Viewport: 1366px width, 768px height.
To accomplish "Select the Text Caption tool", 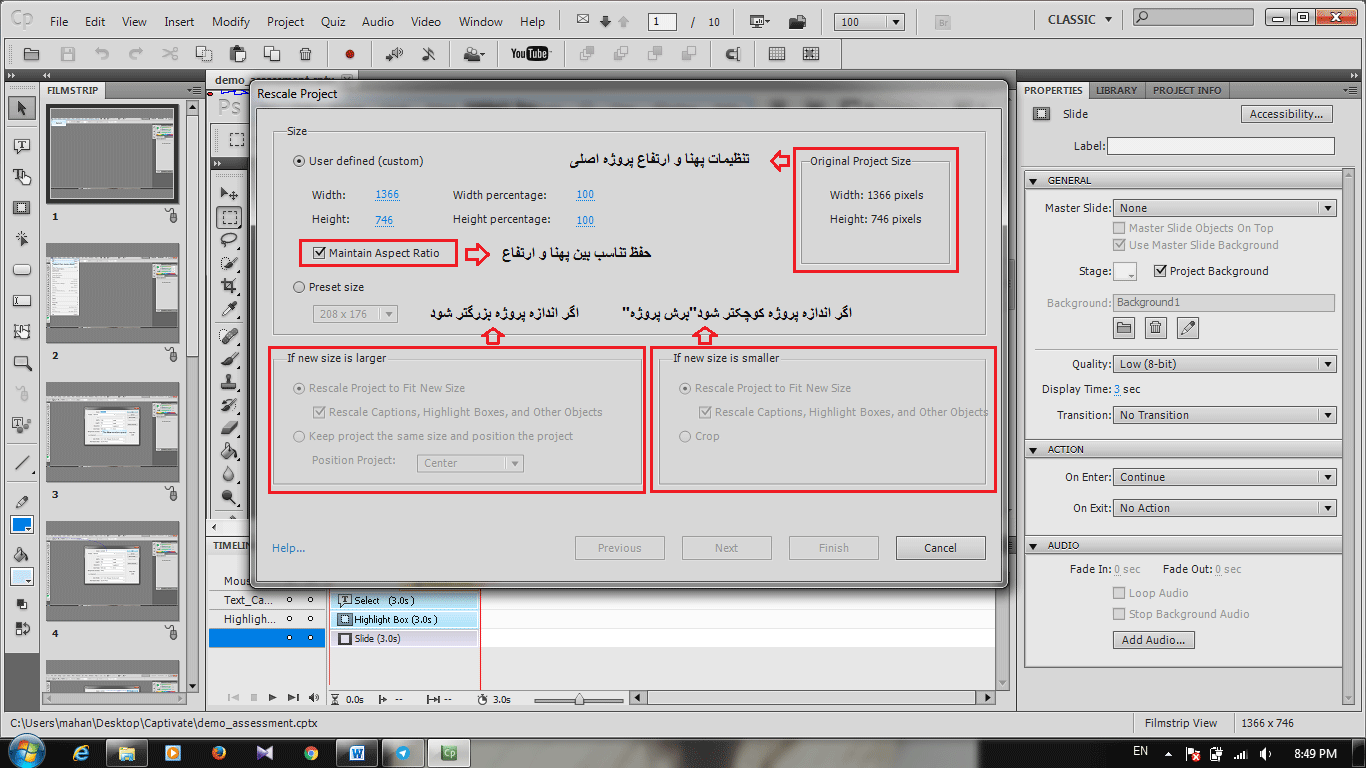I will 22,146.
